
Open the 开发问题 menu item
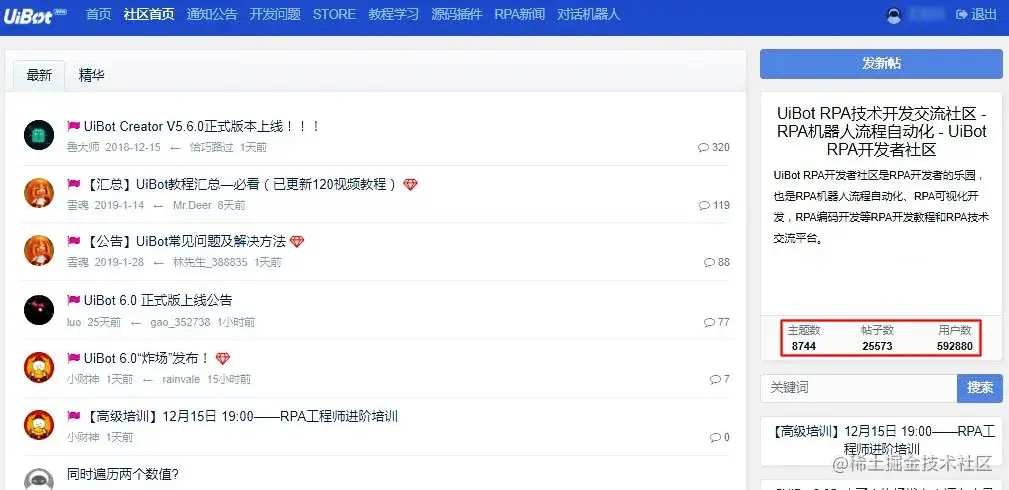point(275,14)
